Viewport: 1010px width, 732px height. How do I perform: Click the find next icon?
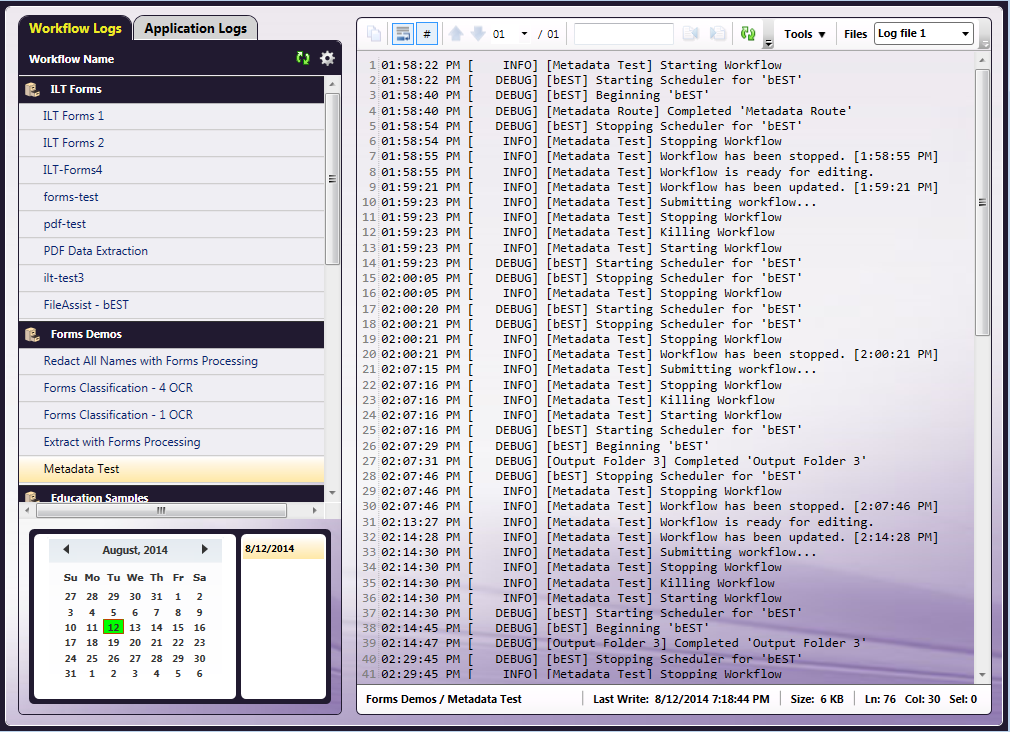click(x=718, y=34)
